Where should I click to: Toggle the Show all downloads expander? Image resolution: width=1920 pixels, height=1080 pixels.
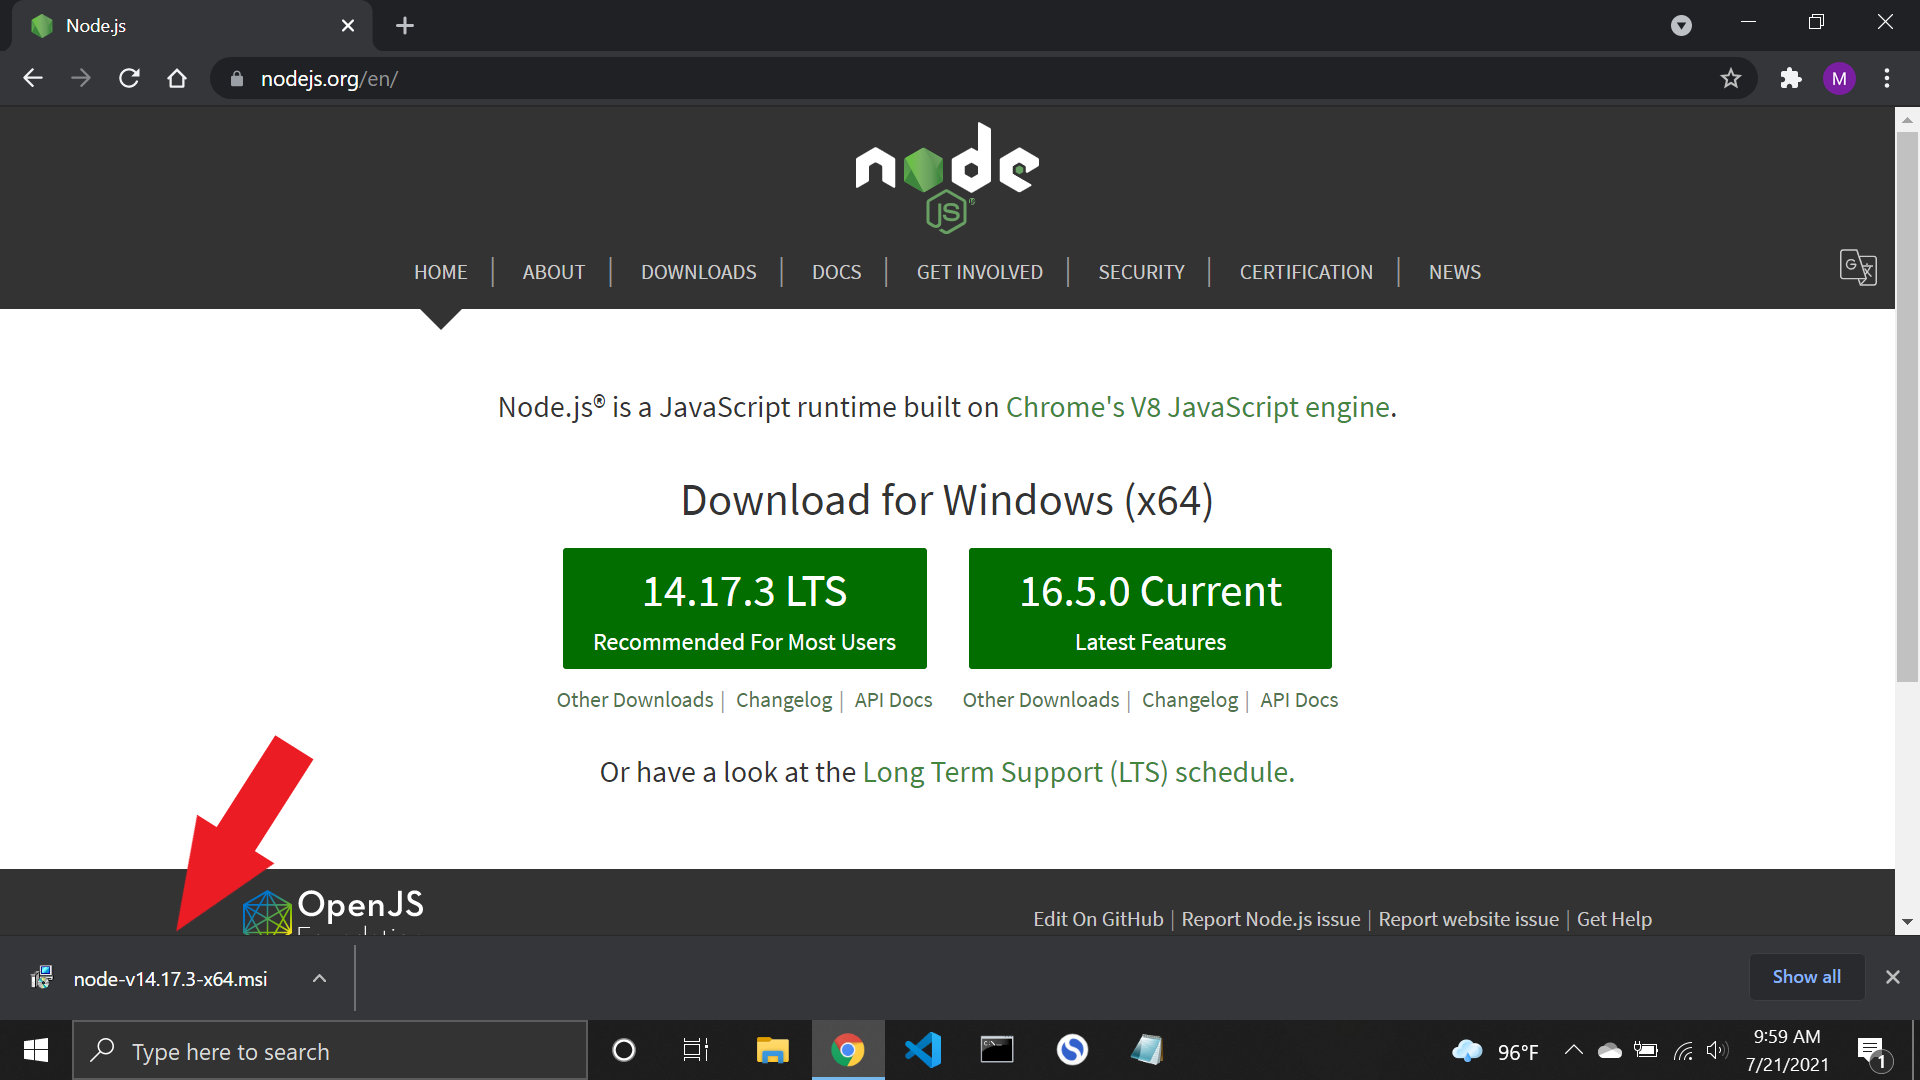1805,977
